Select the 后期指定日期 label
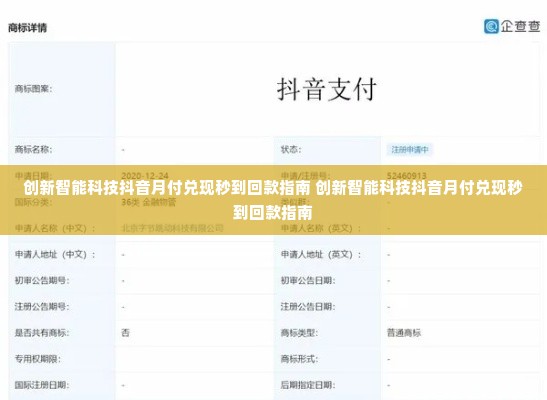The height and width of the screenshot is (400, 547). pyautogui.click(x=308, y=385)
